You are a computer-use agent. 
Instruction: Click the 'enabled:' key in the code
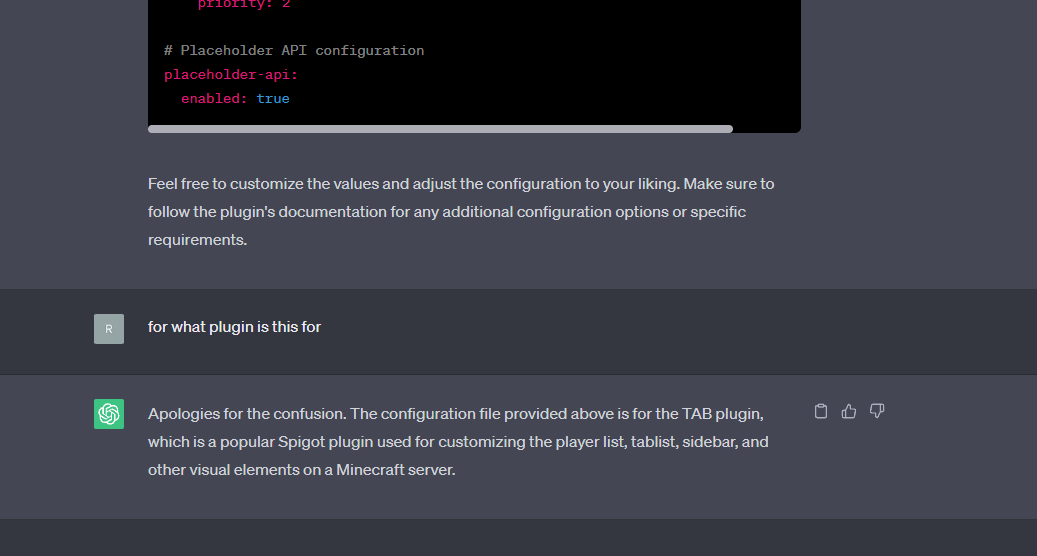[x=214, y=99]
